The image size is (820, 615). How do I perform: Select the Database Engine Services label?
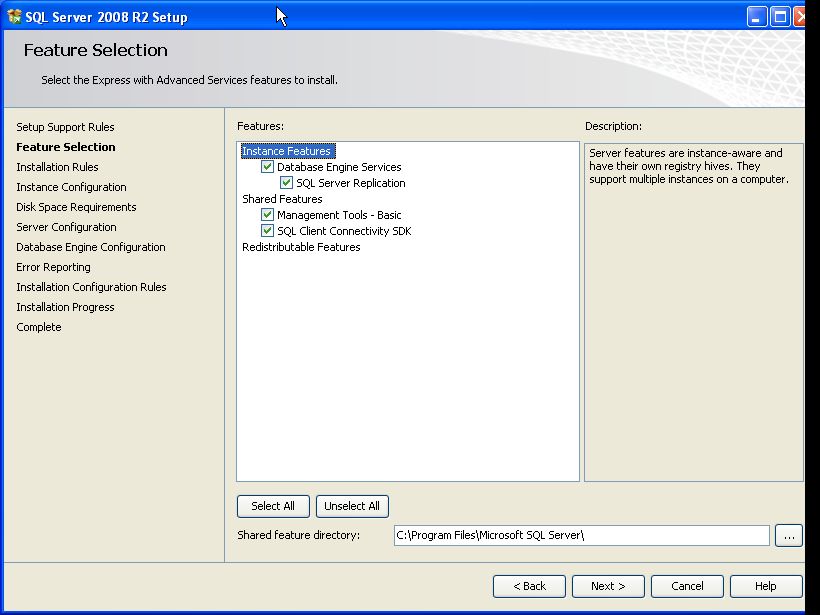click(x=339, y=167)
